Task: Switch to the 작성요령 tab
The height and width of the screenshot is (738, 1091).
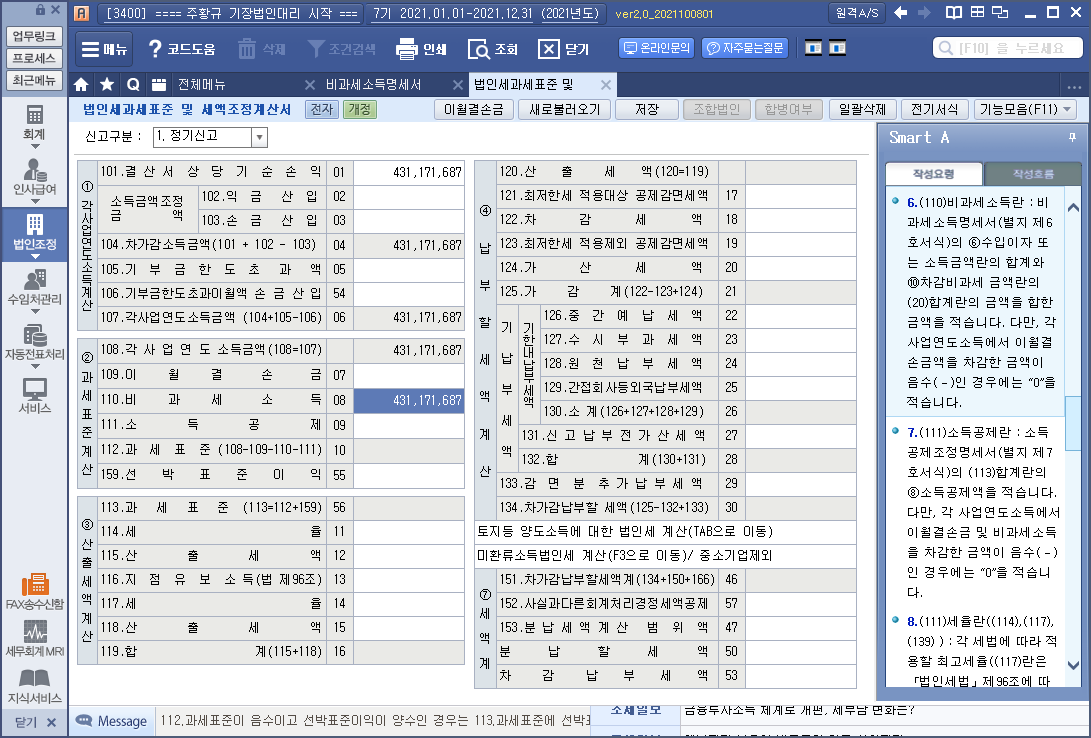Action: coord(933,174)
